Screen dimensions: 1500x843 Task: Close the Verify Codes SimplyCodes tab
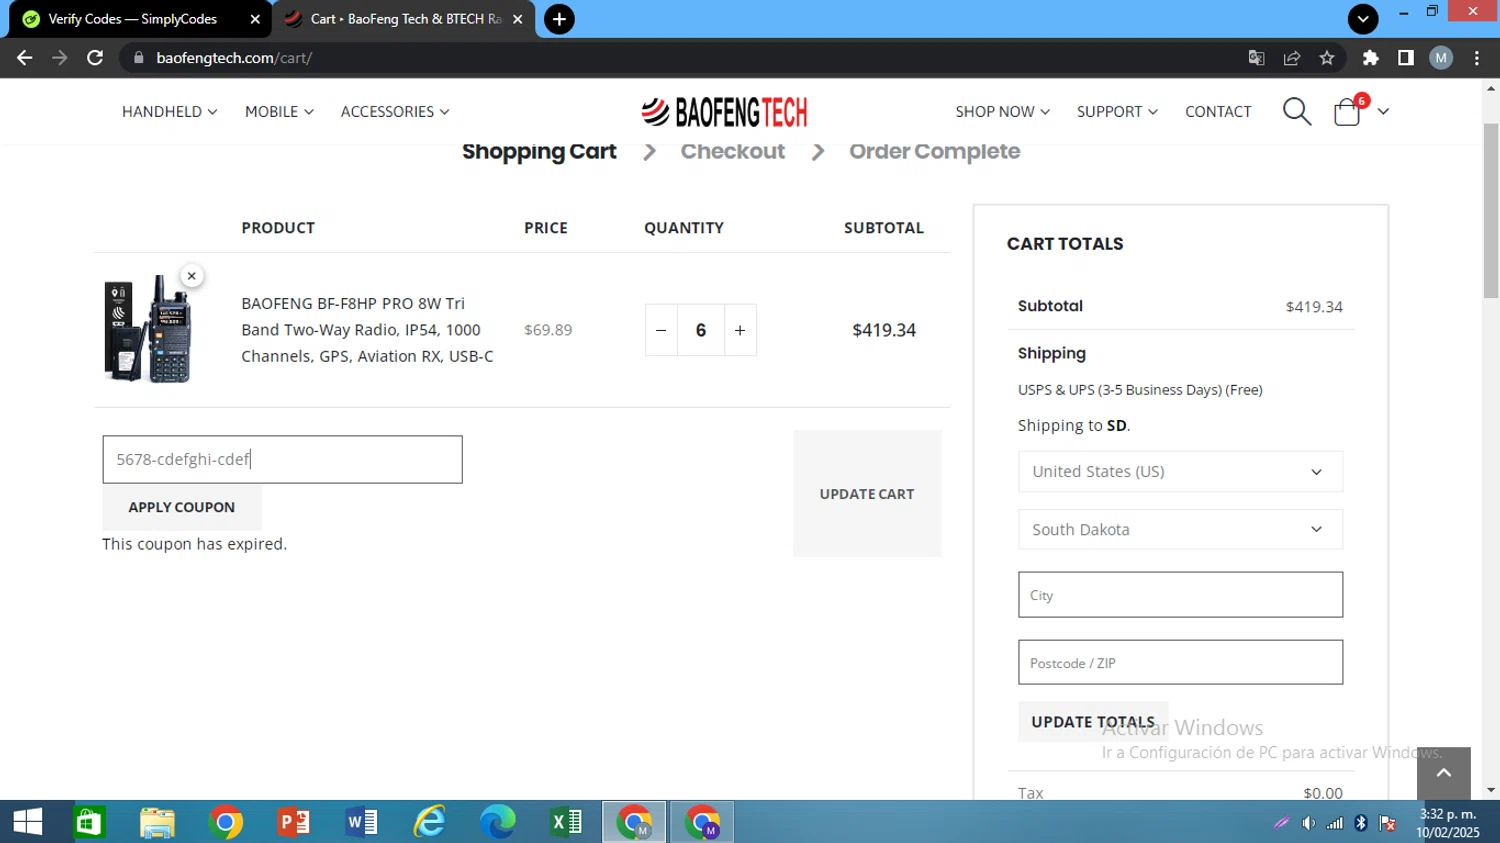point(255,19)
